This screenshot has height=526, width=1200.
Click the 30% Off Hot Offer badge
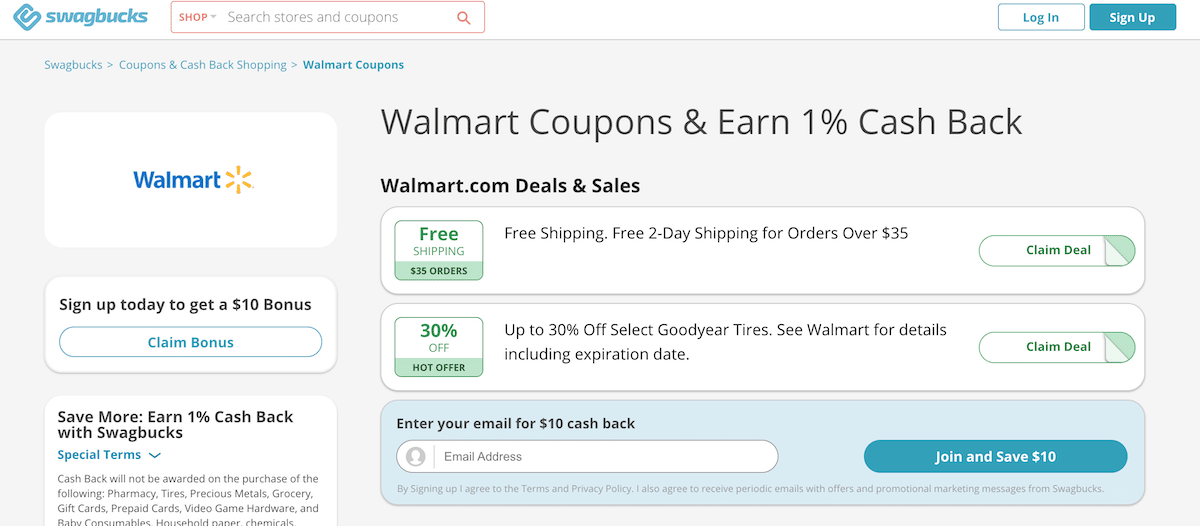pos(439,347)
